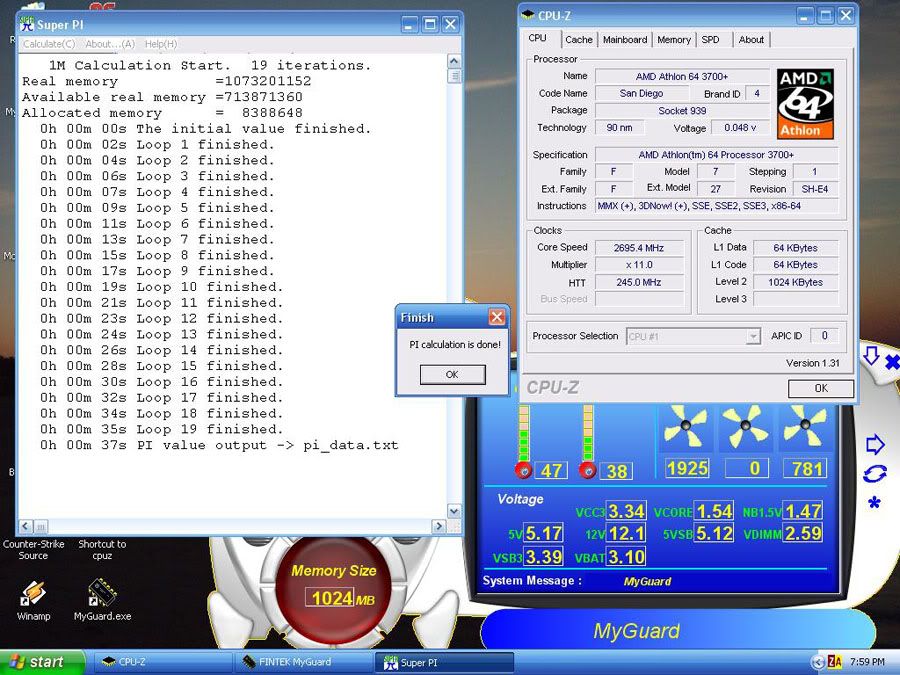Click the Super PI title bar icon
Viewport: 900px width, 675px height.
pos(27,24)
